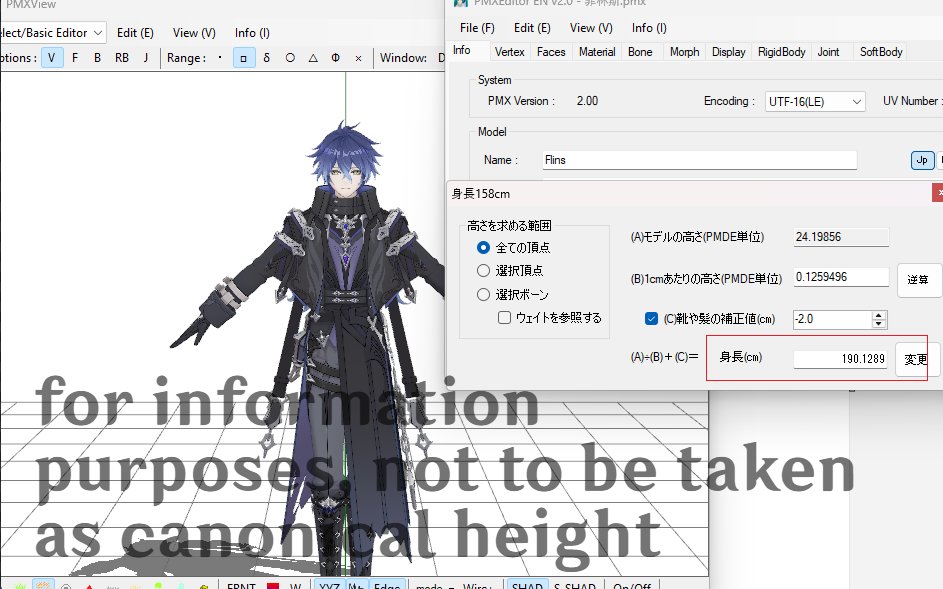Toggle S-SHAD self-shadow in bottom bar
943x589 pixels.
[574, 585]
